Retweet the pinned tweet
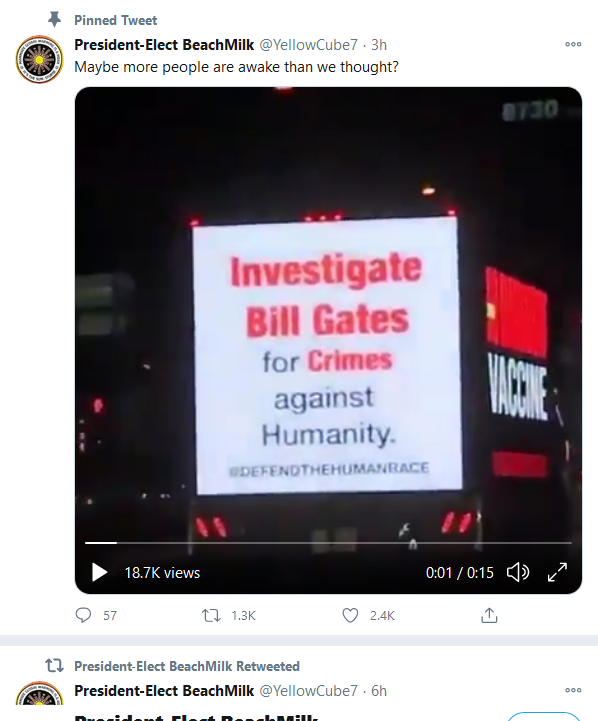Viewport: 598px width, 721px height. pos(211,615)
